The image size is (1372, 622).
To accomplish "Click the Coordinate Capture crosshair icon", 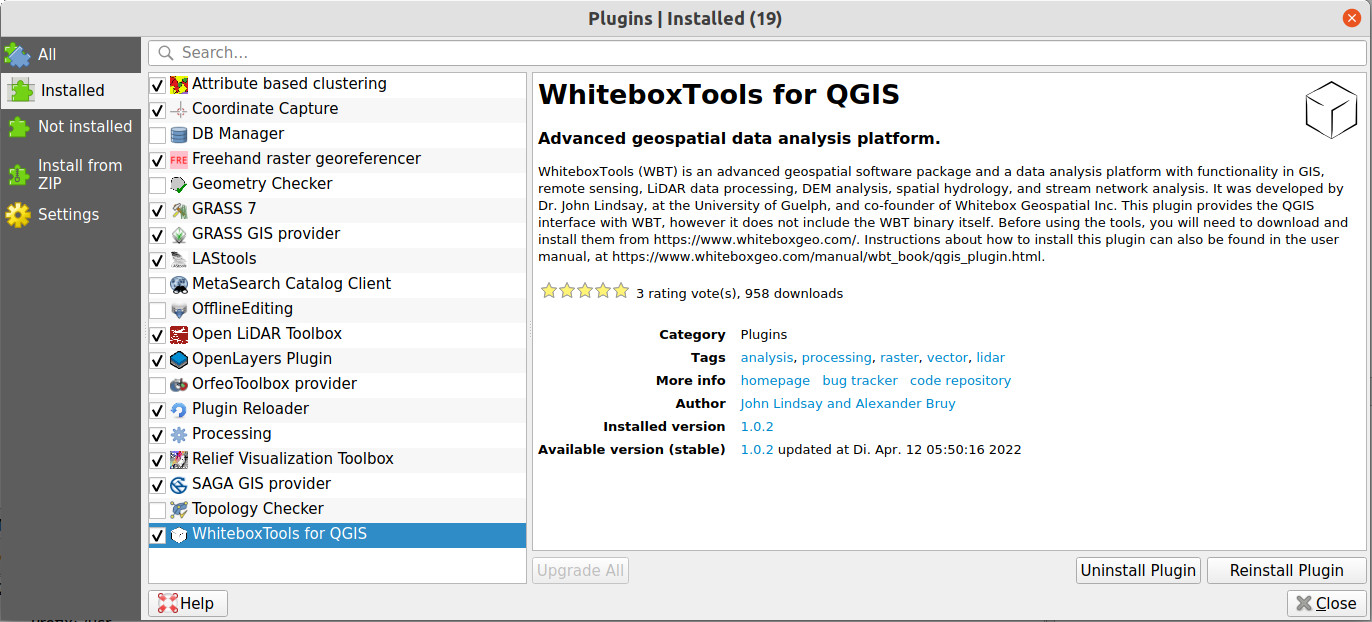I will click(x=179, y=110).
